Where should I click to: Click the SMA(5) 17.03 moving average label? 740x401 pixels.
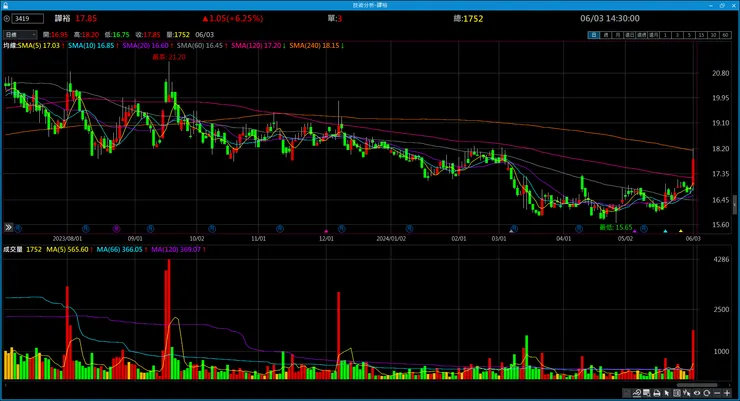click(x=41, y=45)
